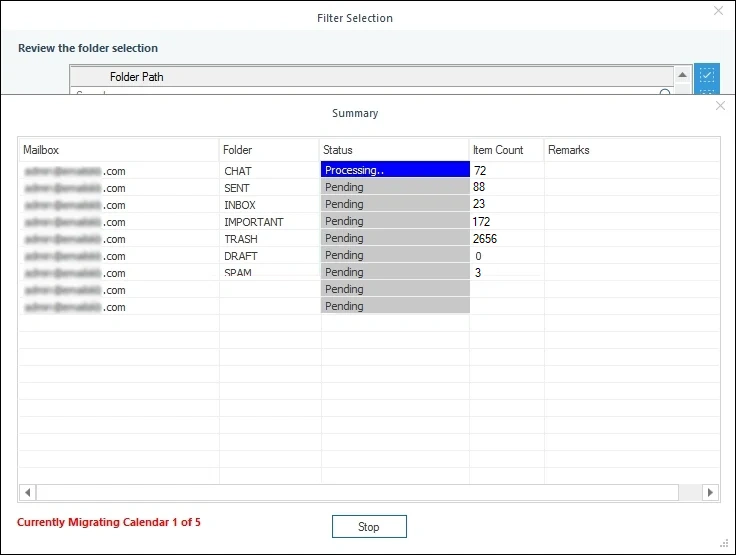Click the Stop migration button
736x555 pixels.
point(369,527)
